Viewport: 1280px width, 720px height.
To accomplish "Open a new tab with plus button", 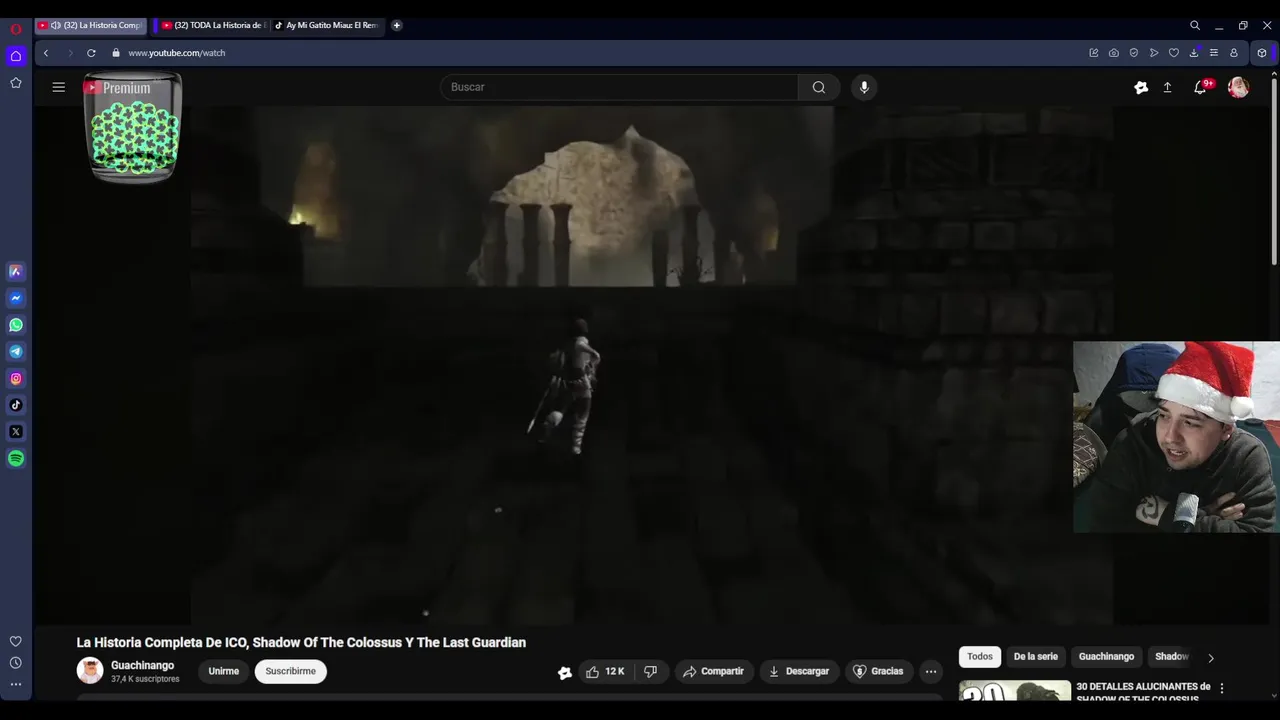I will click(x=397, y=26).
